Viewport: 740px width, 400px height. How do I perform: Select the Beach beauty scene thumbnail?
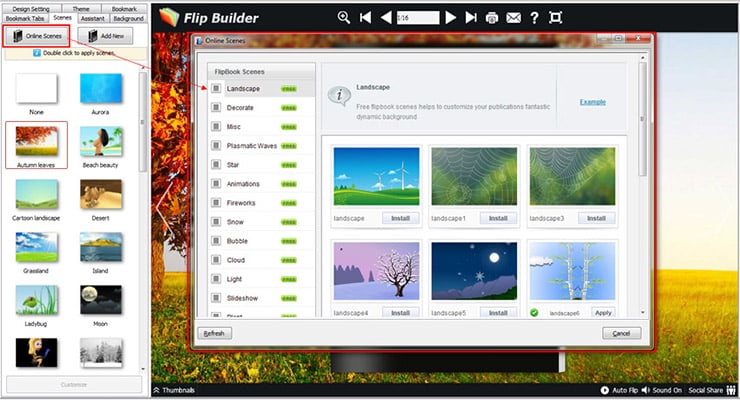(x=101, y=145)
